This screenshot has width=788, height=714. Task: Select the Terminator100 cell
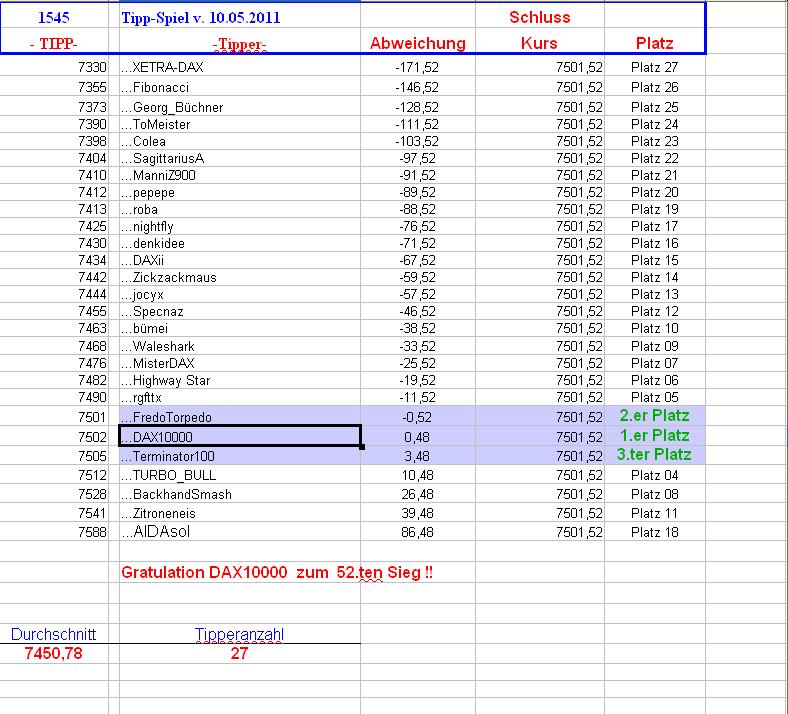tap(240, 456)
